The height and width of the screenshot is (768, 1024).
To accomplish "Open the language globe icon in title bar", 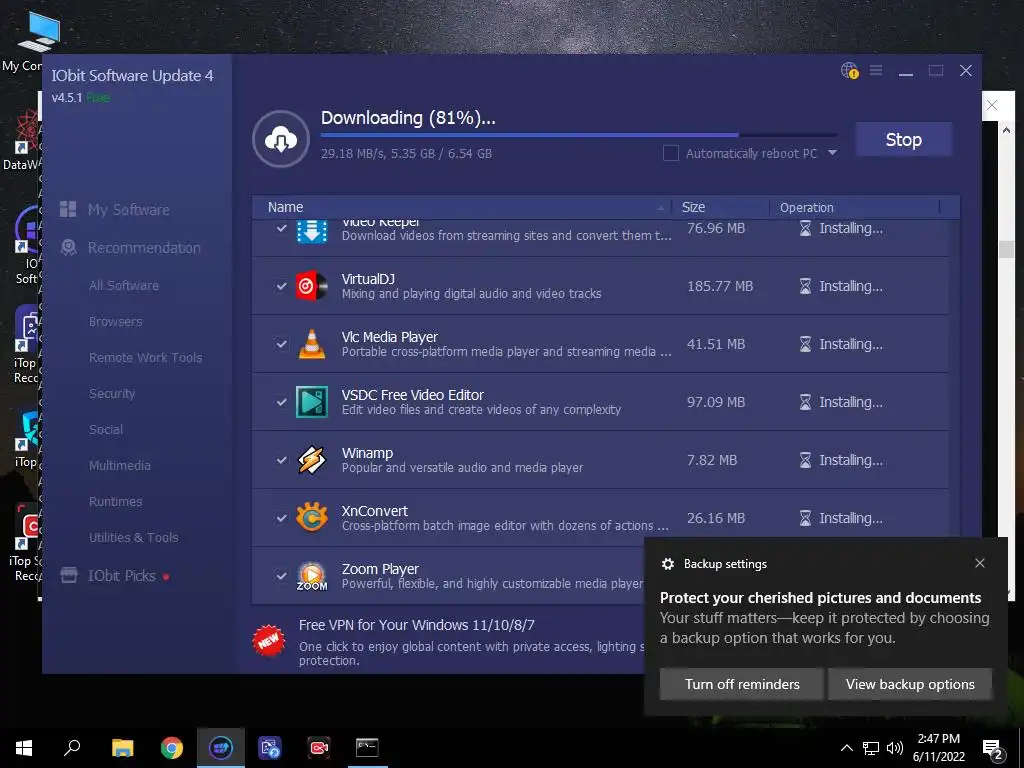I will [x=849, y=70].
